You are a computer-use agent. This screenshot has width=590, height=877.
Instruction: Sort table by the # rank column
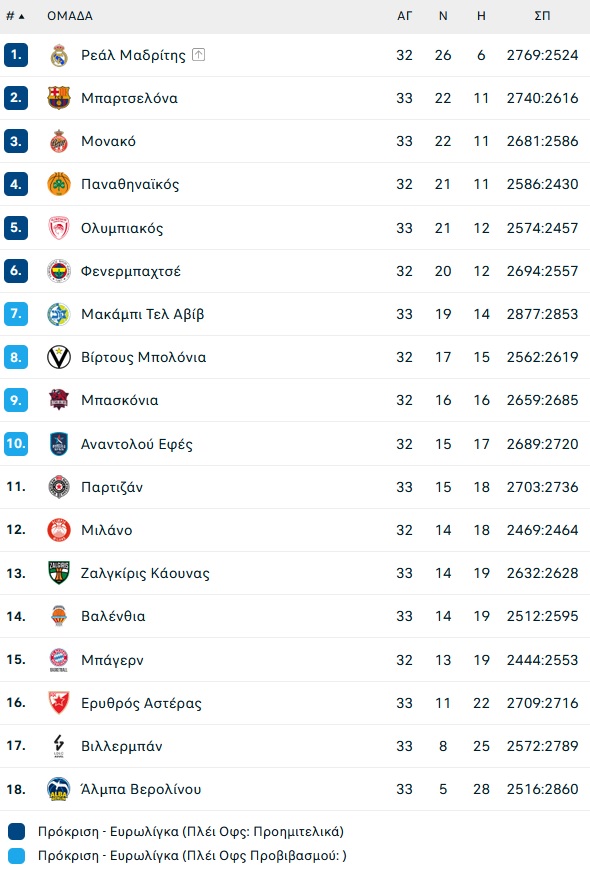[x=15, y=16]
